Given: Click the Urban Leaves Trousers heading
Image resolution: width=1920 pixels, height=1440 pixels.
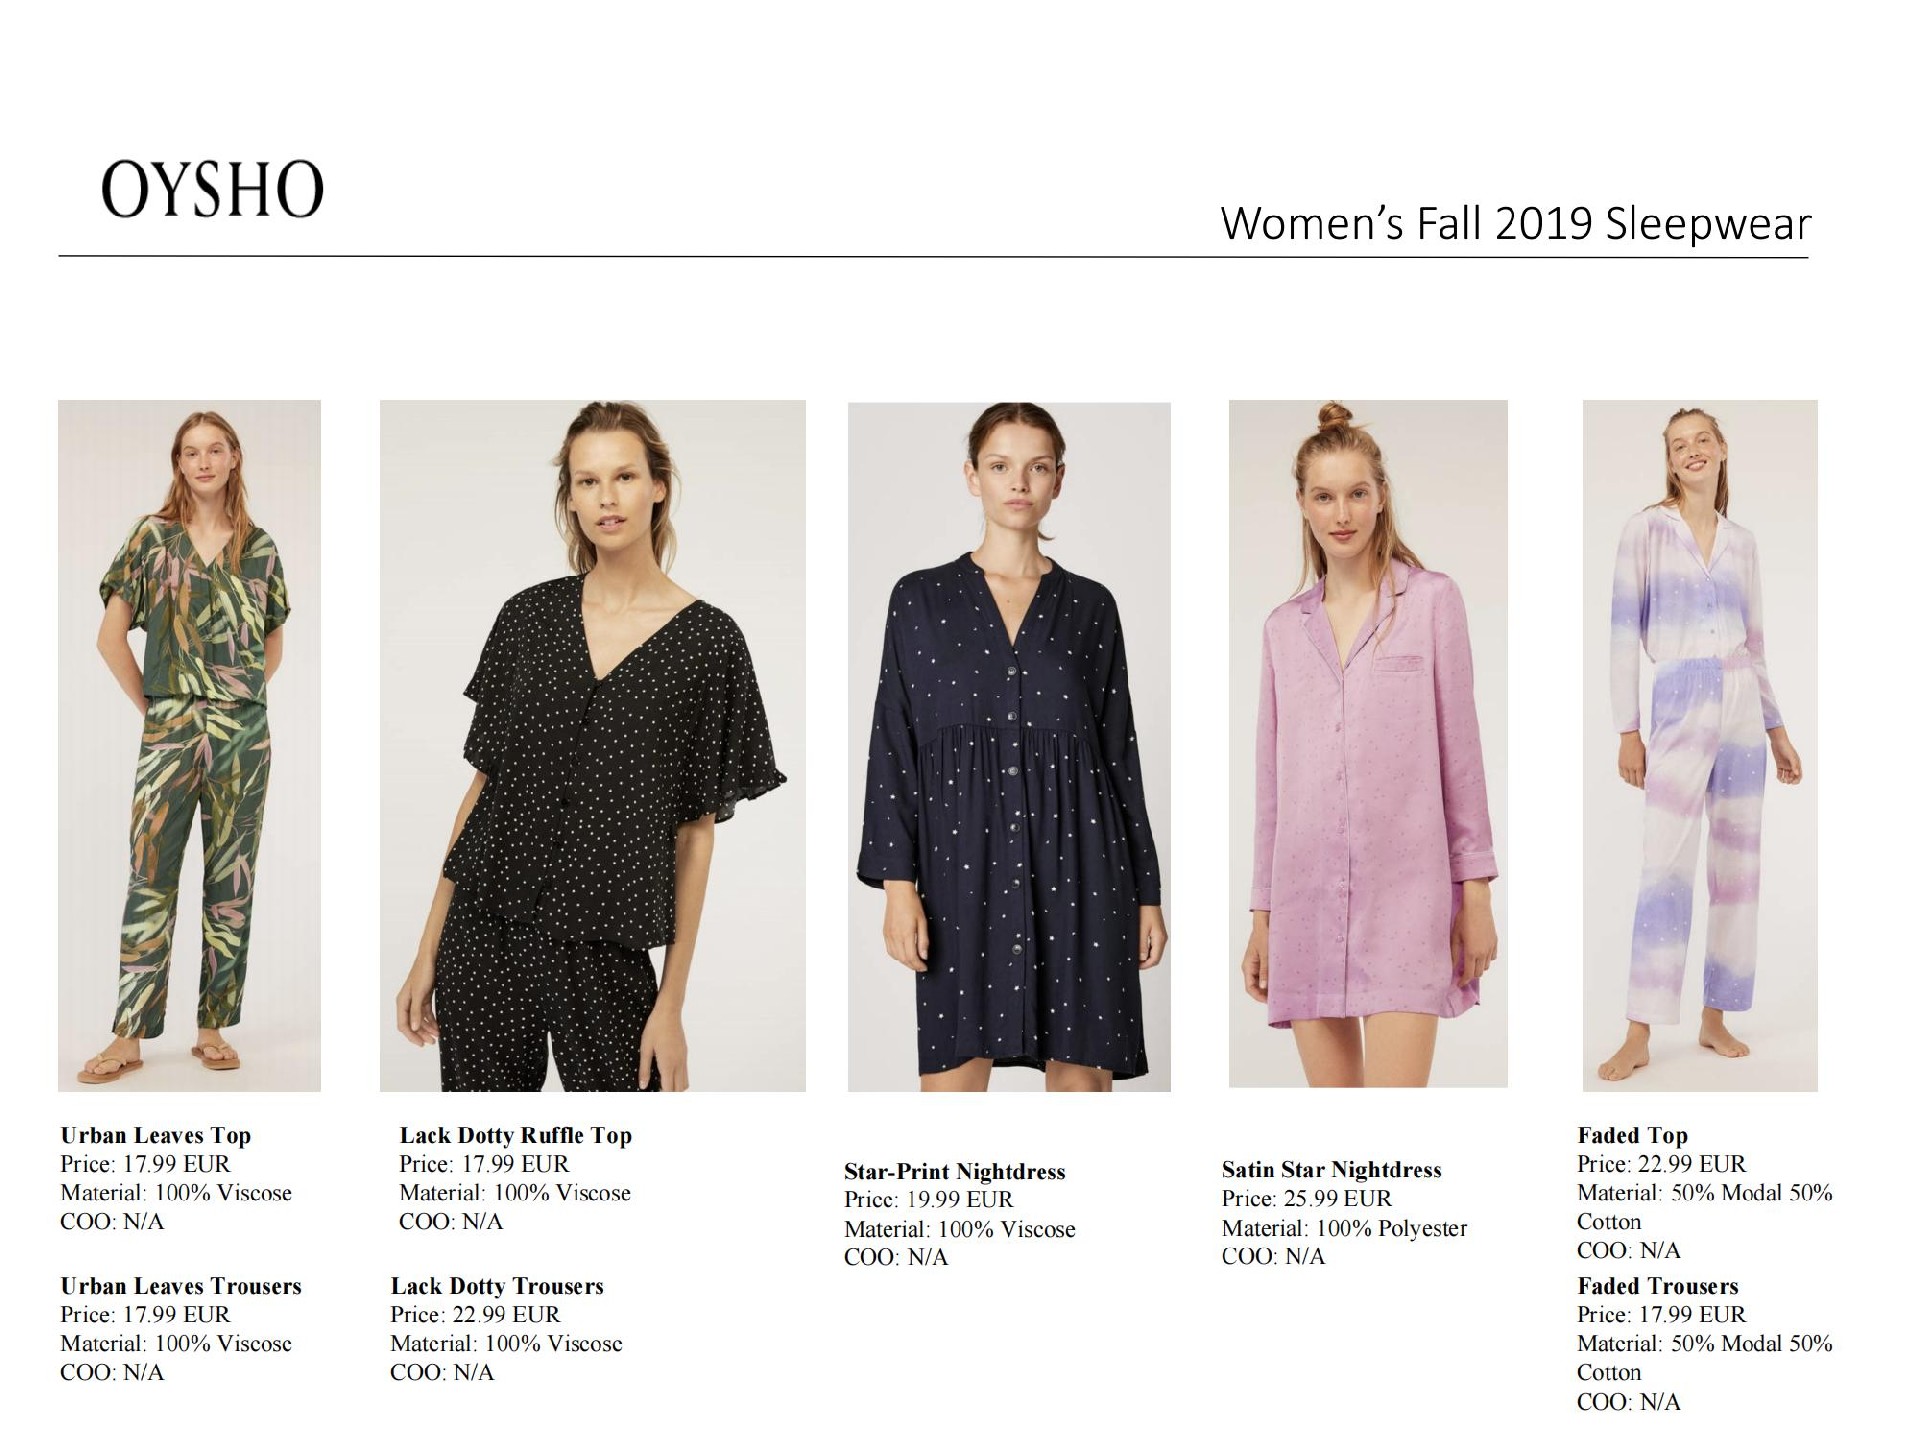Looking at the screenshot, I should (x=181, y=1286).
